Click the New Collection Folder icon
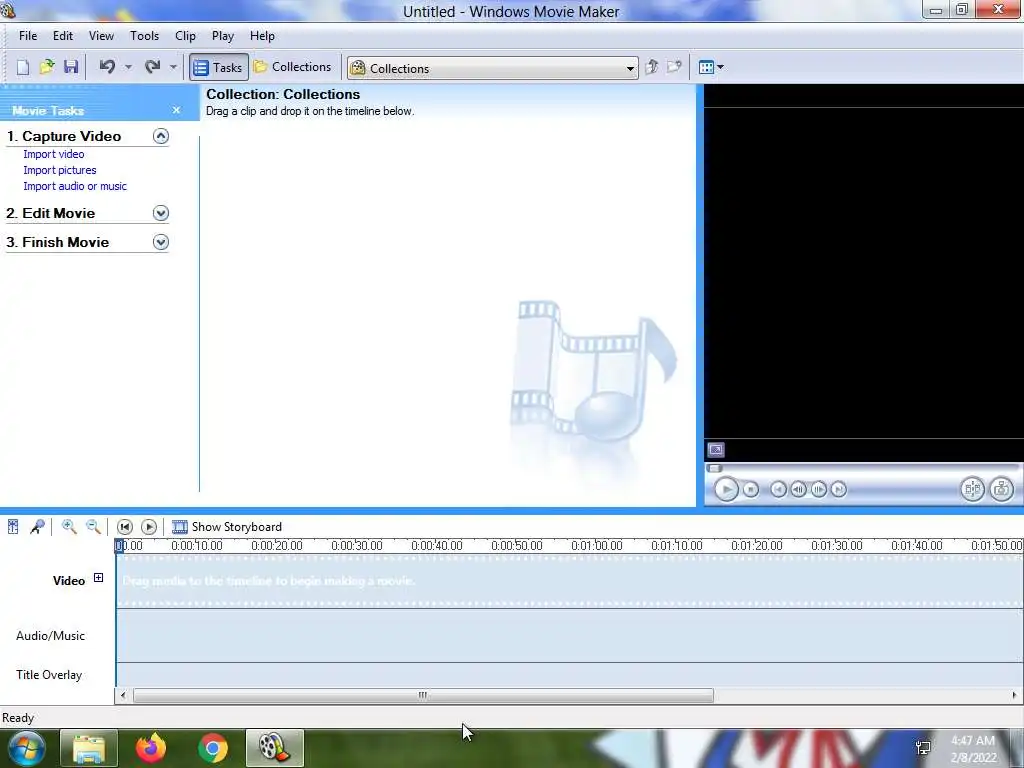Screen dimensions: 1024x768 click(674, 67)
